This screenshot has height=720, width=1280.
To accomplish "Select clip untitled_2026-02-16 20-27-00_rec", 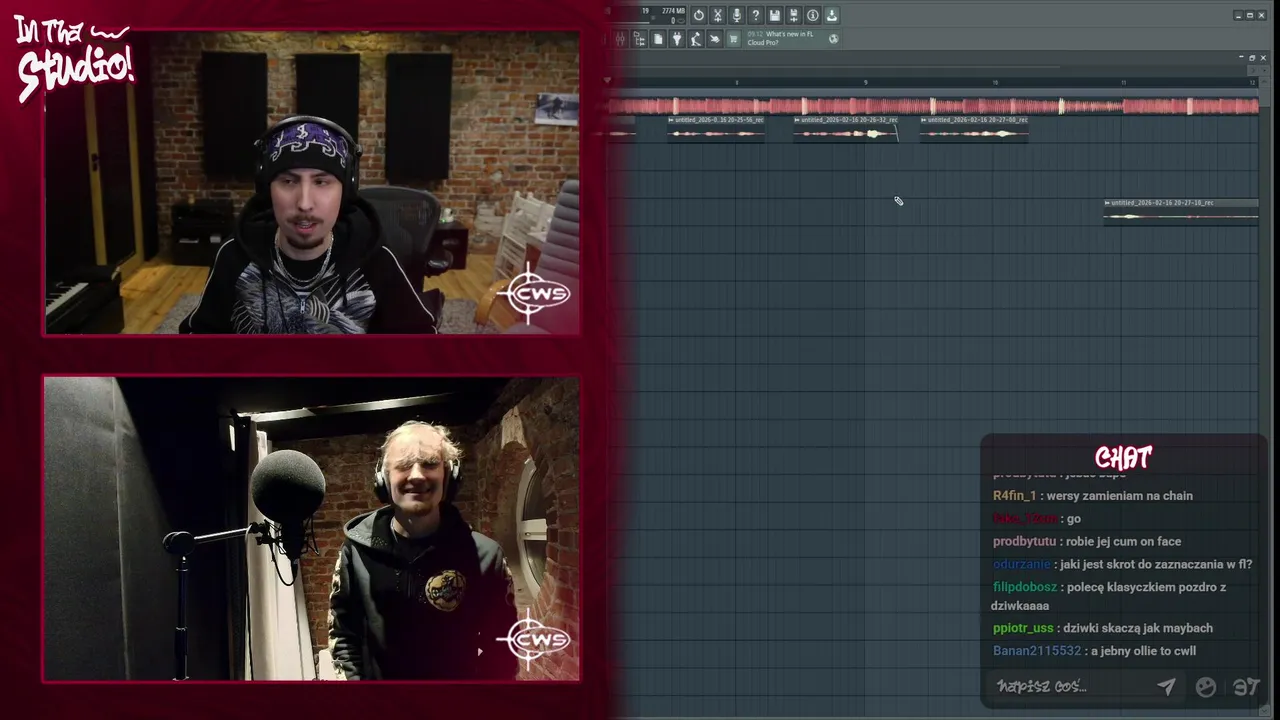I will [x=974, y=128].
